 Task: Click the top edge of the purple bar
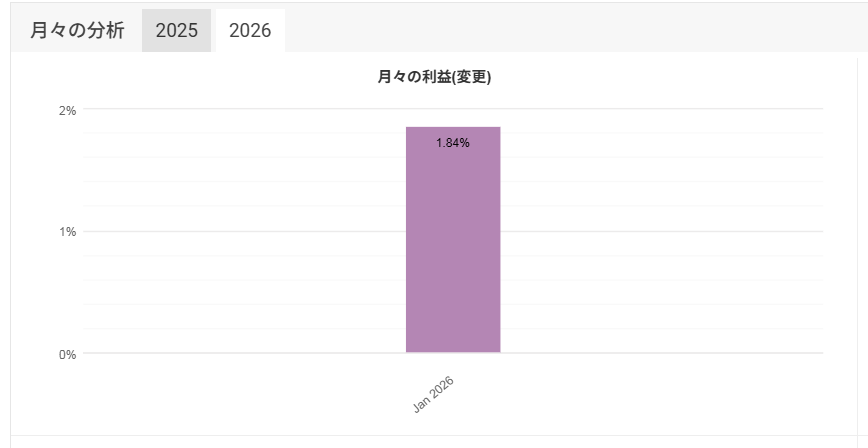[x=452, y=128]
